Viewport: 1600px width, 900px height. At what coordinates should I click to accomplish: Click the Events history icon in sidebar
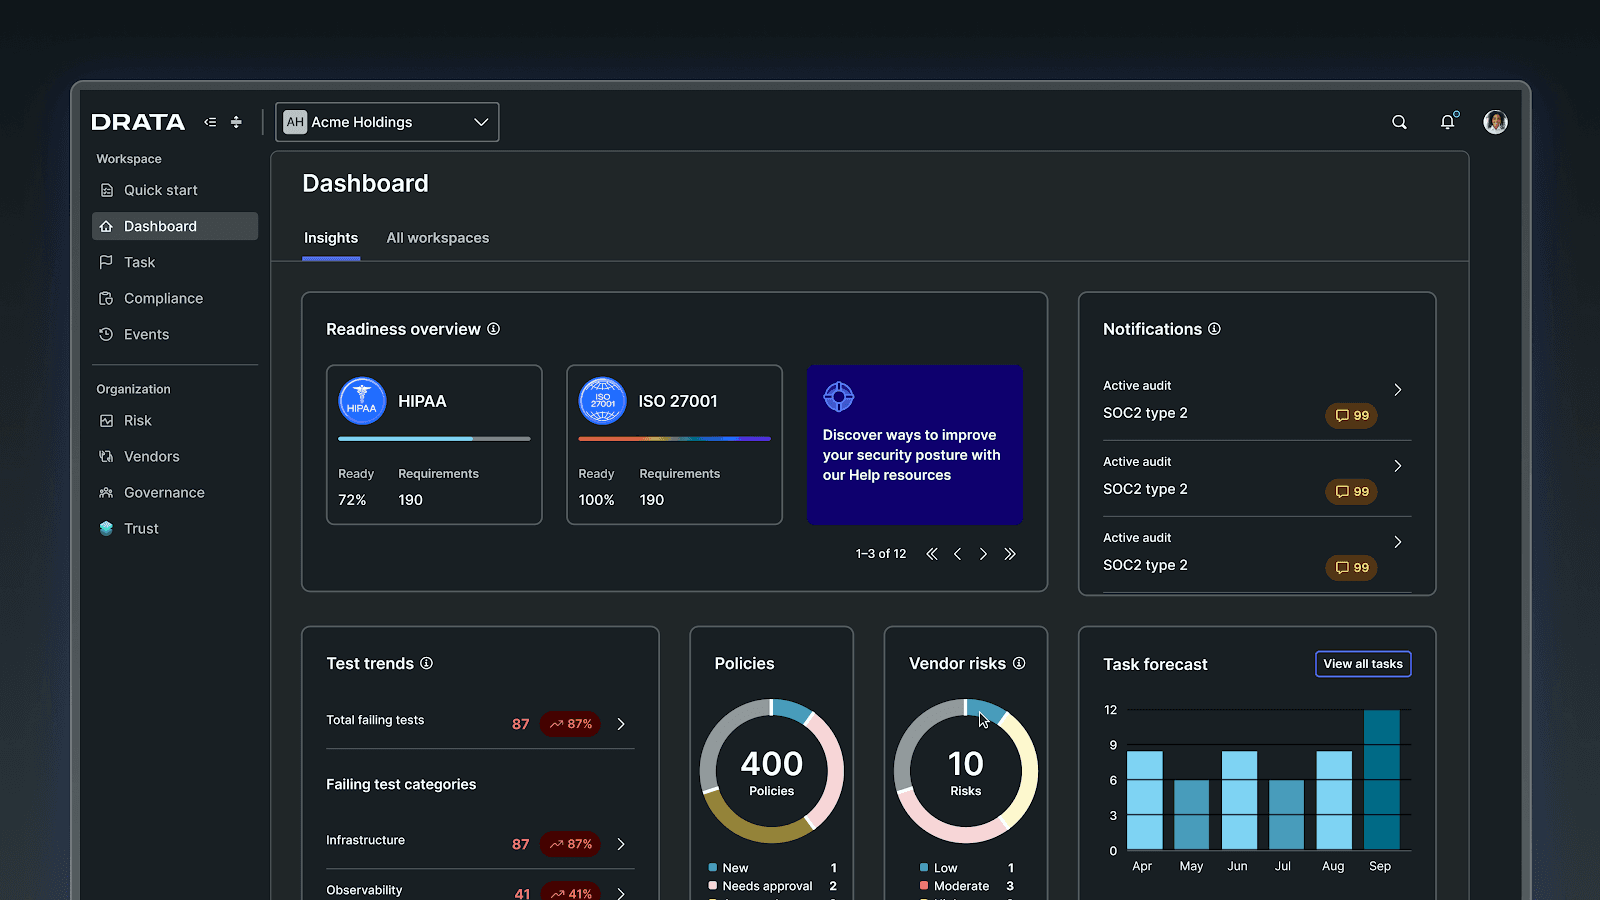tap(106, 334)
